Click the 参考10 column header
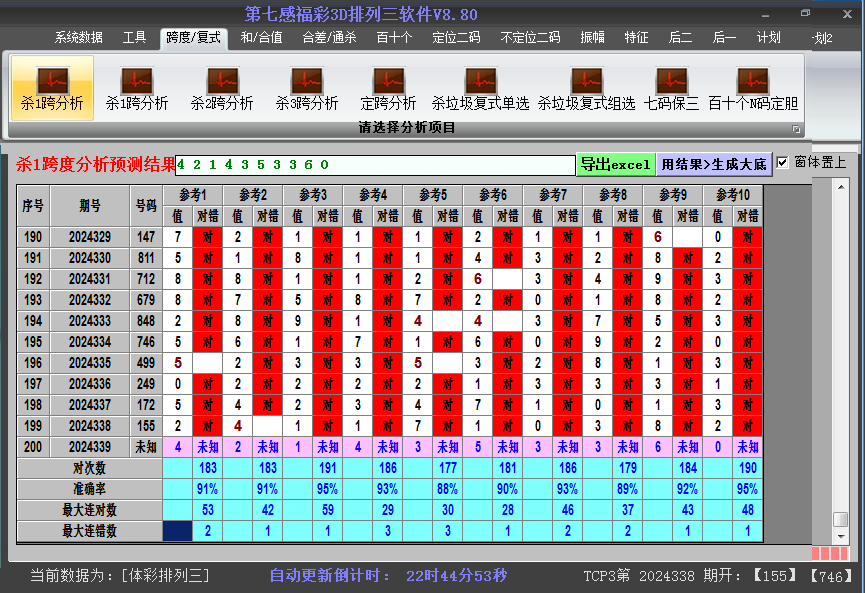Viewport: 865px width, 593px height. [x=733, y=195]
